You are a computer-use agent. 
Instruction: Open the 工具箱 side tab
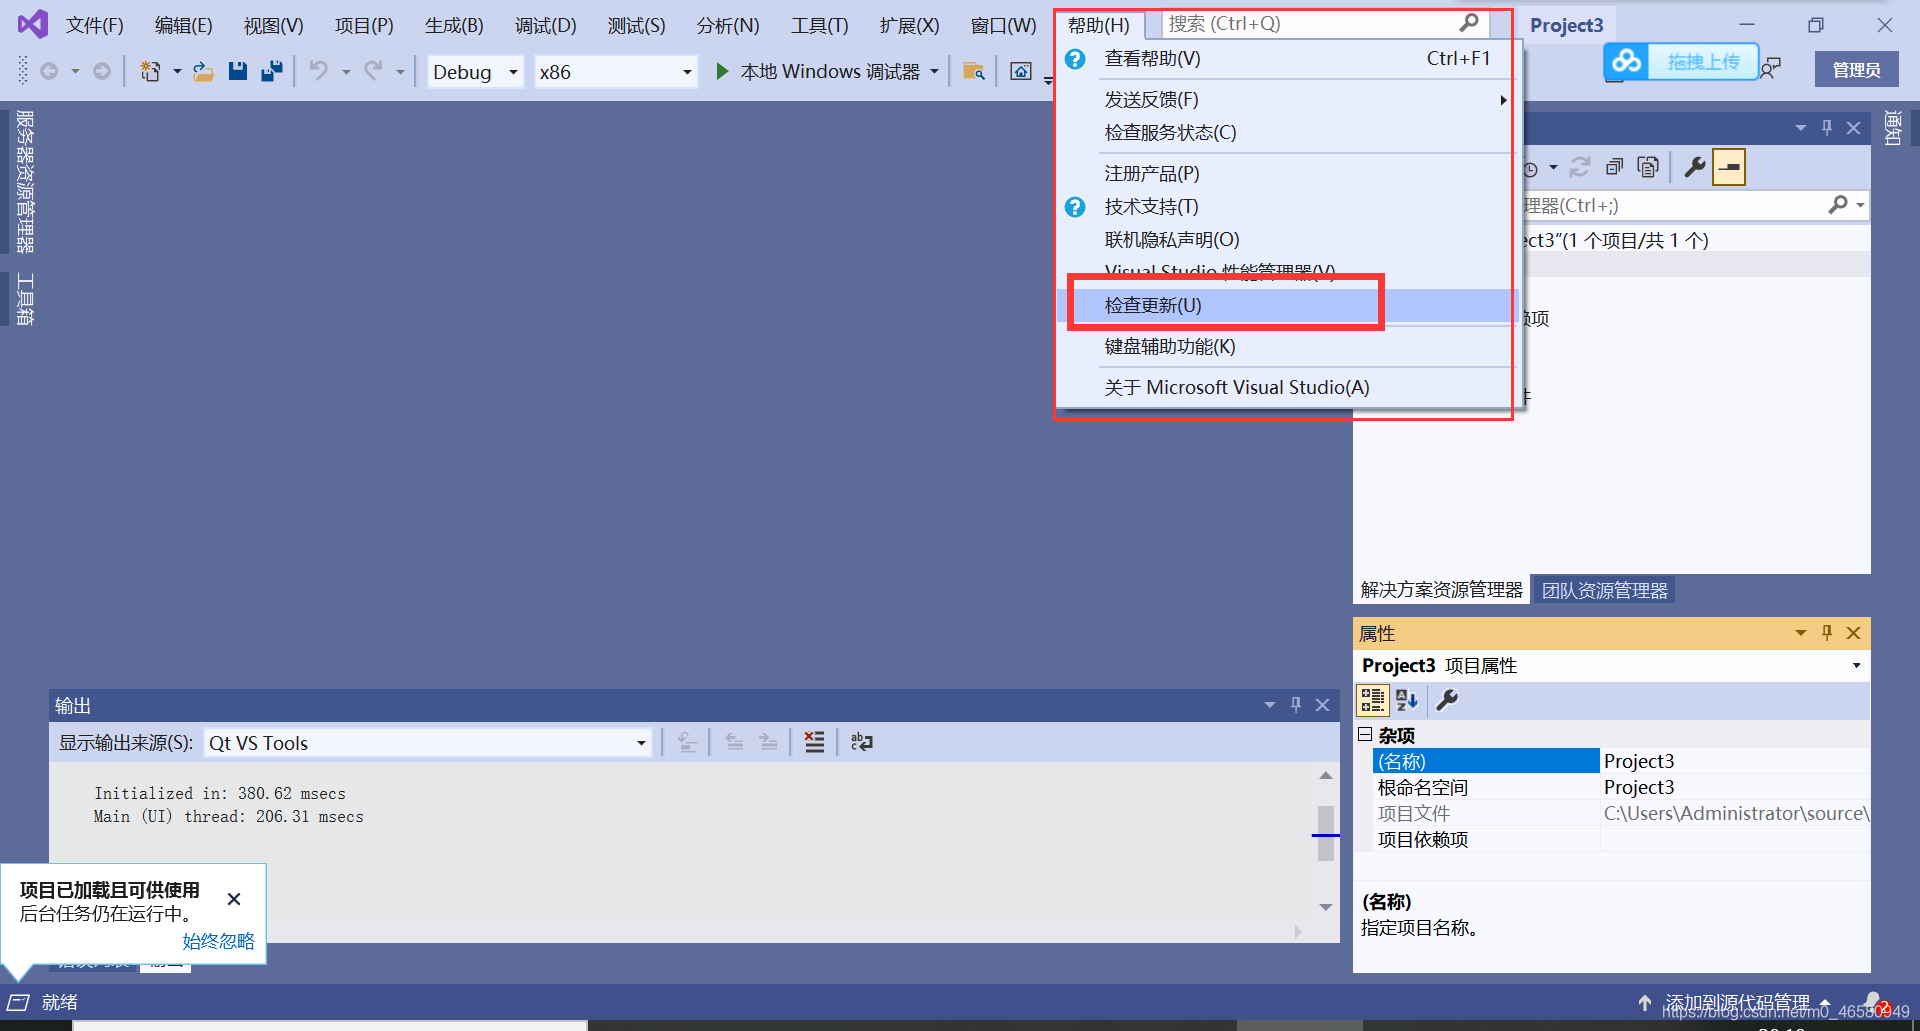25,299
